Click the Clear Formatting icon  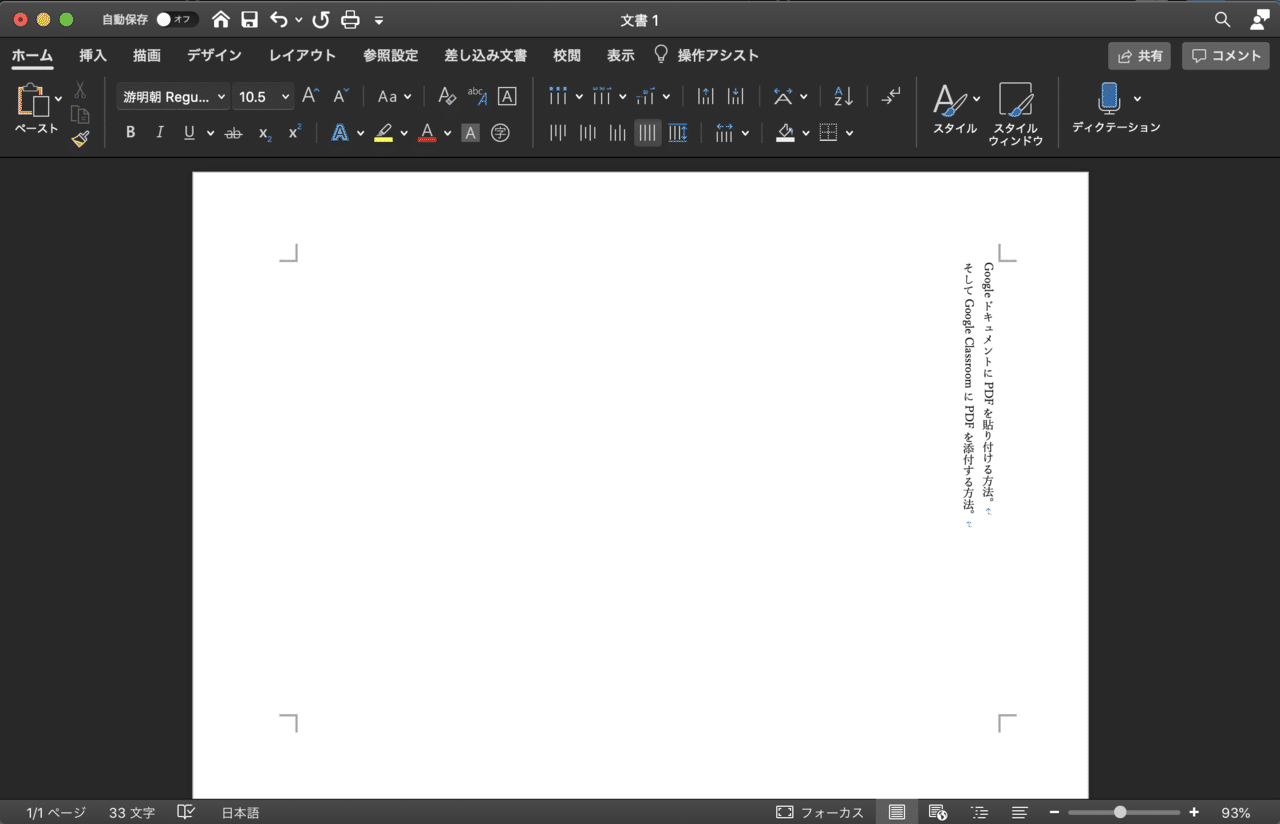[447, 96]
